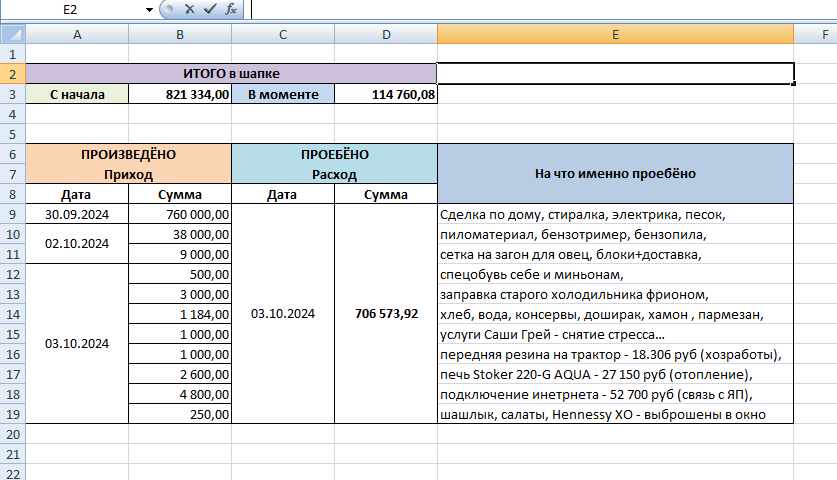
Task: Select row 20 header
Action: point(13,434)
